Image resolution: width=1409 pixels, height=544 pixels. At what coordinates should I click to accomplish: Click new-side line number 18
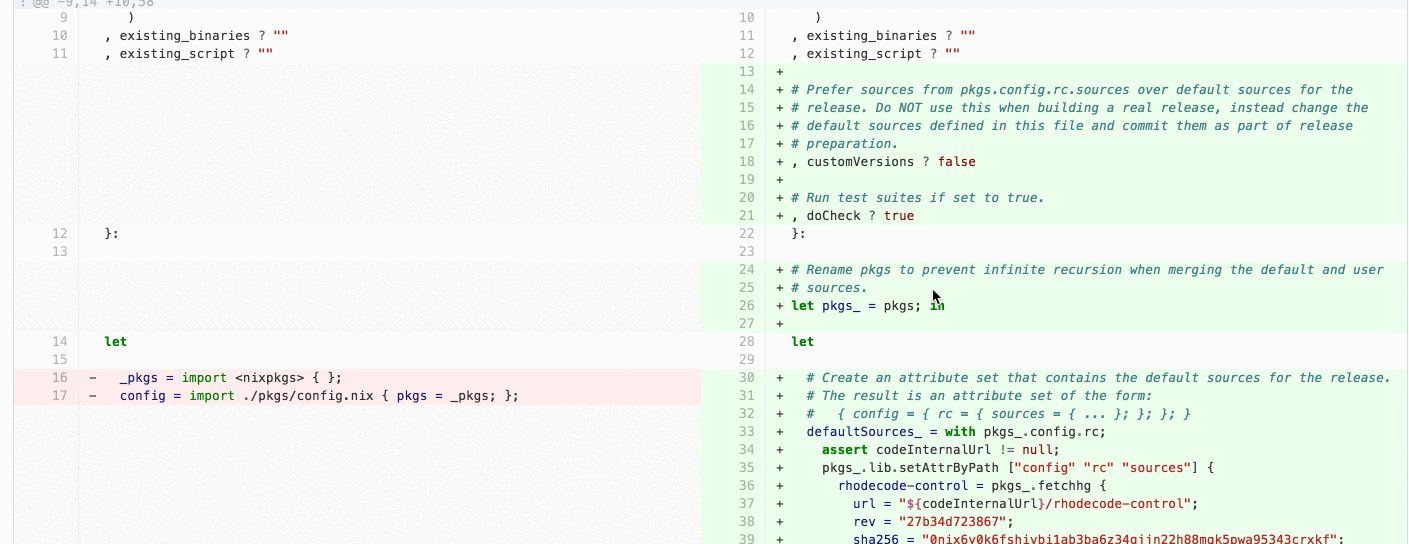pyautogui.click(x=746, y=162)
